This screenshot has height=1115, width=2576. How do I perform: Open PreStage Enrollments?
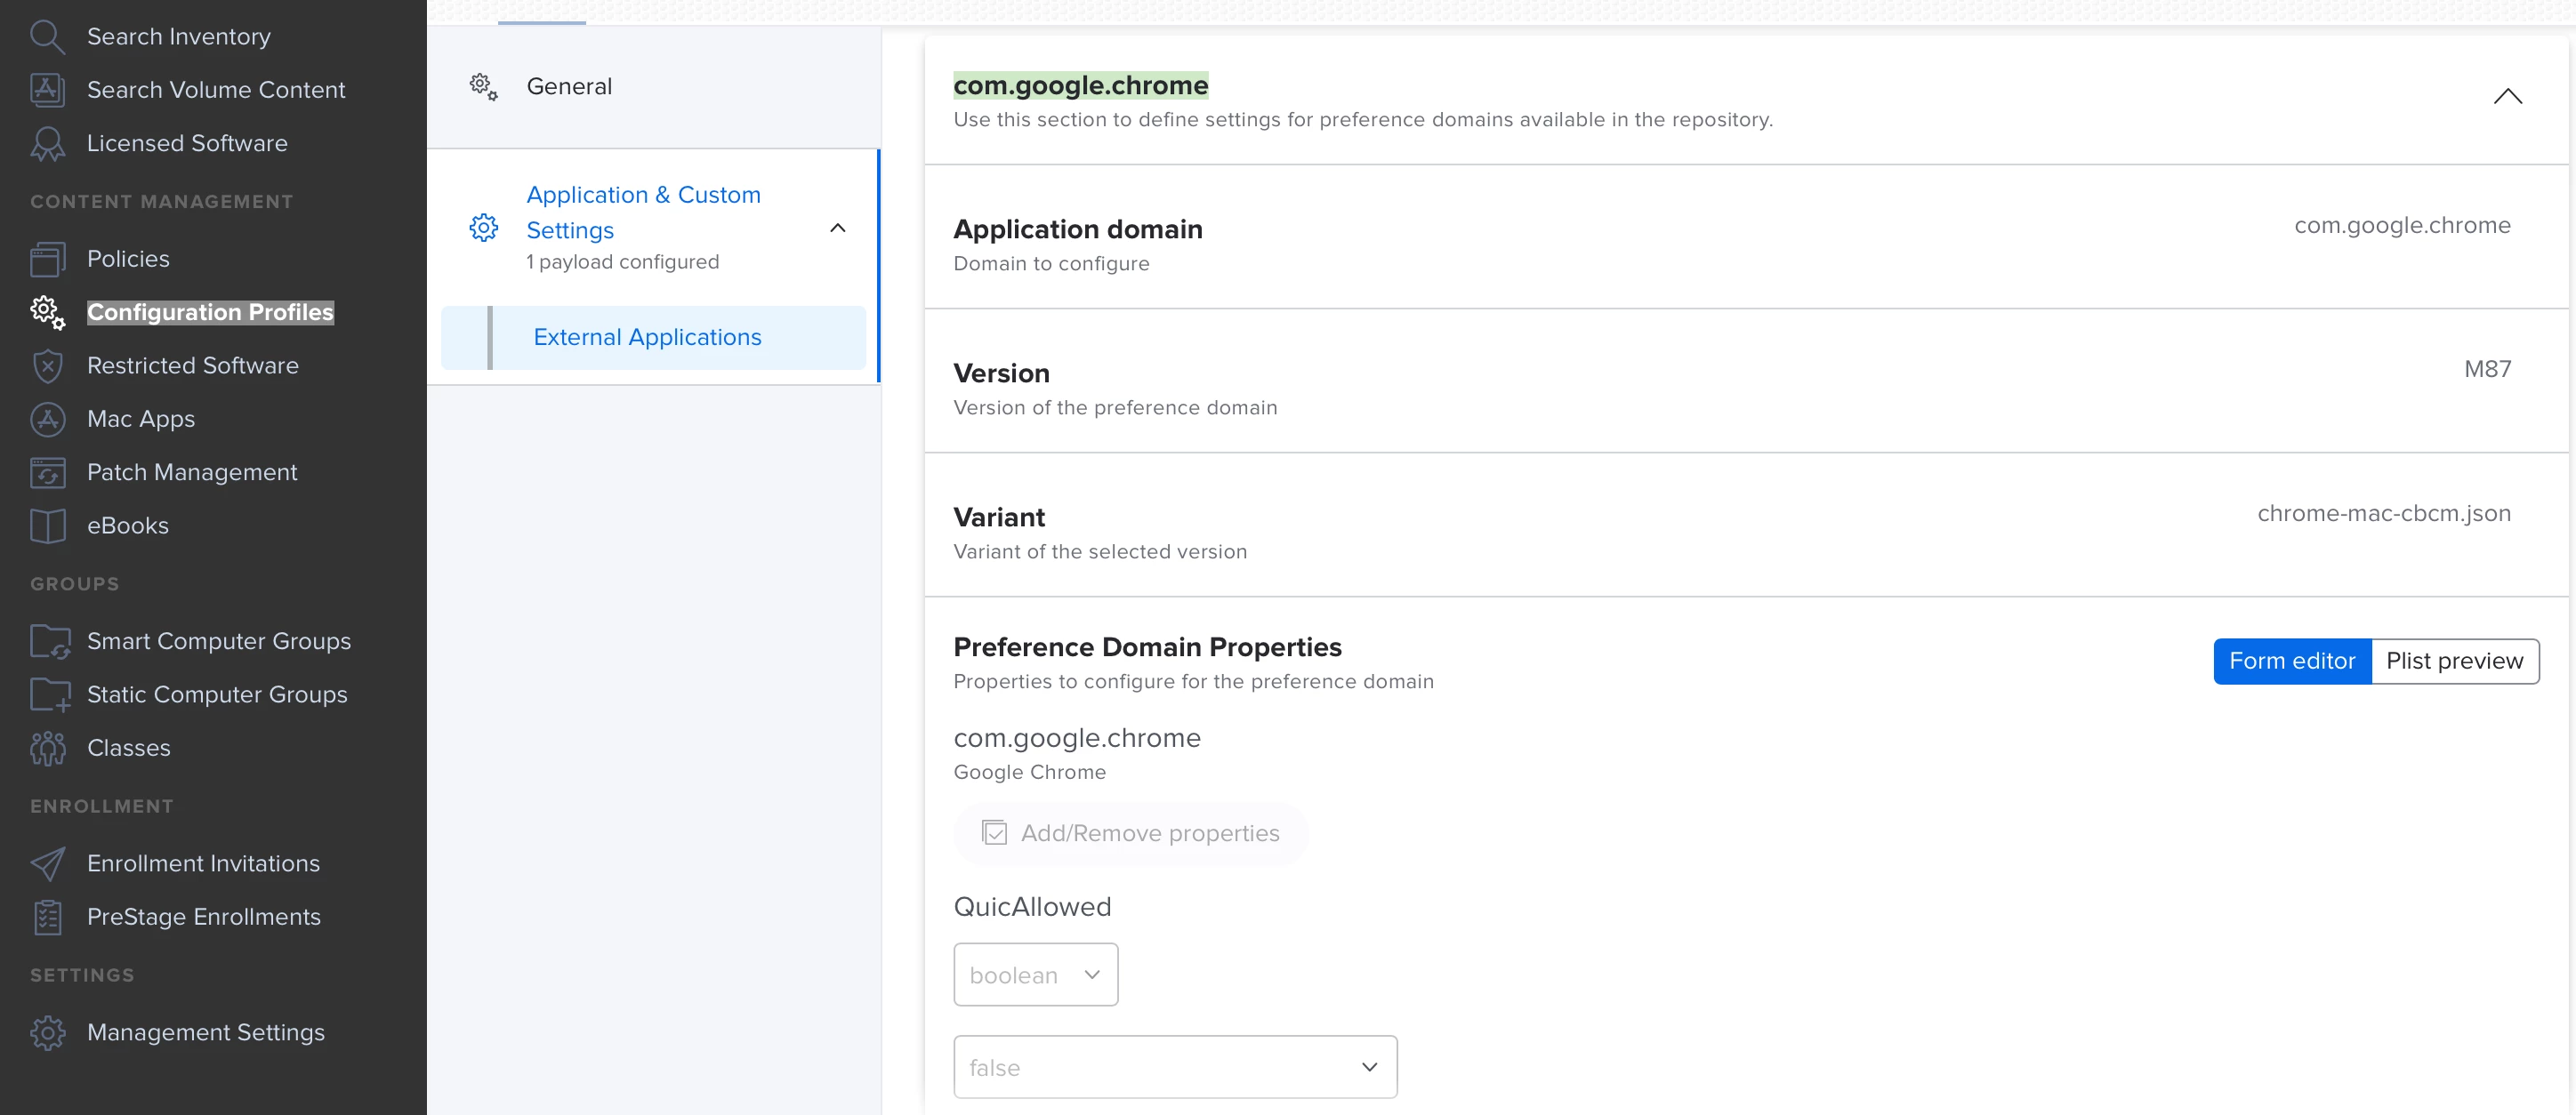(x=204, y=917)
